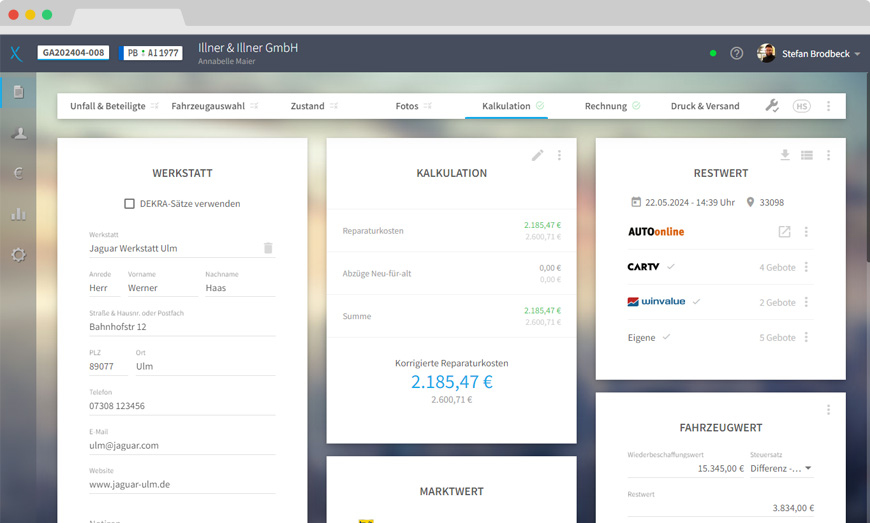This screenshot has height=523, width=870.
Task: Open the settings gear in left sidebar
Action: [x=18, y=254]
